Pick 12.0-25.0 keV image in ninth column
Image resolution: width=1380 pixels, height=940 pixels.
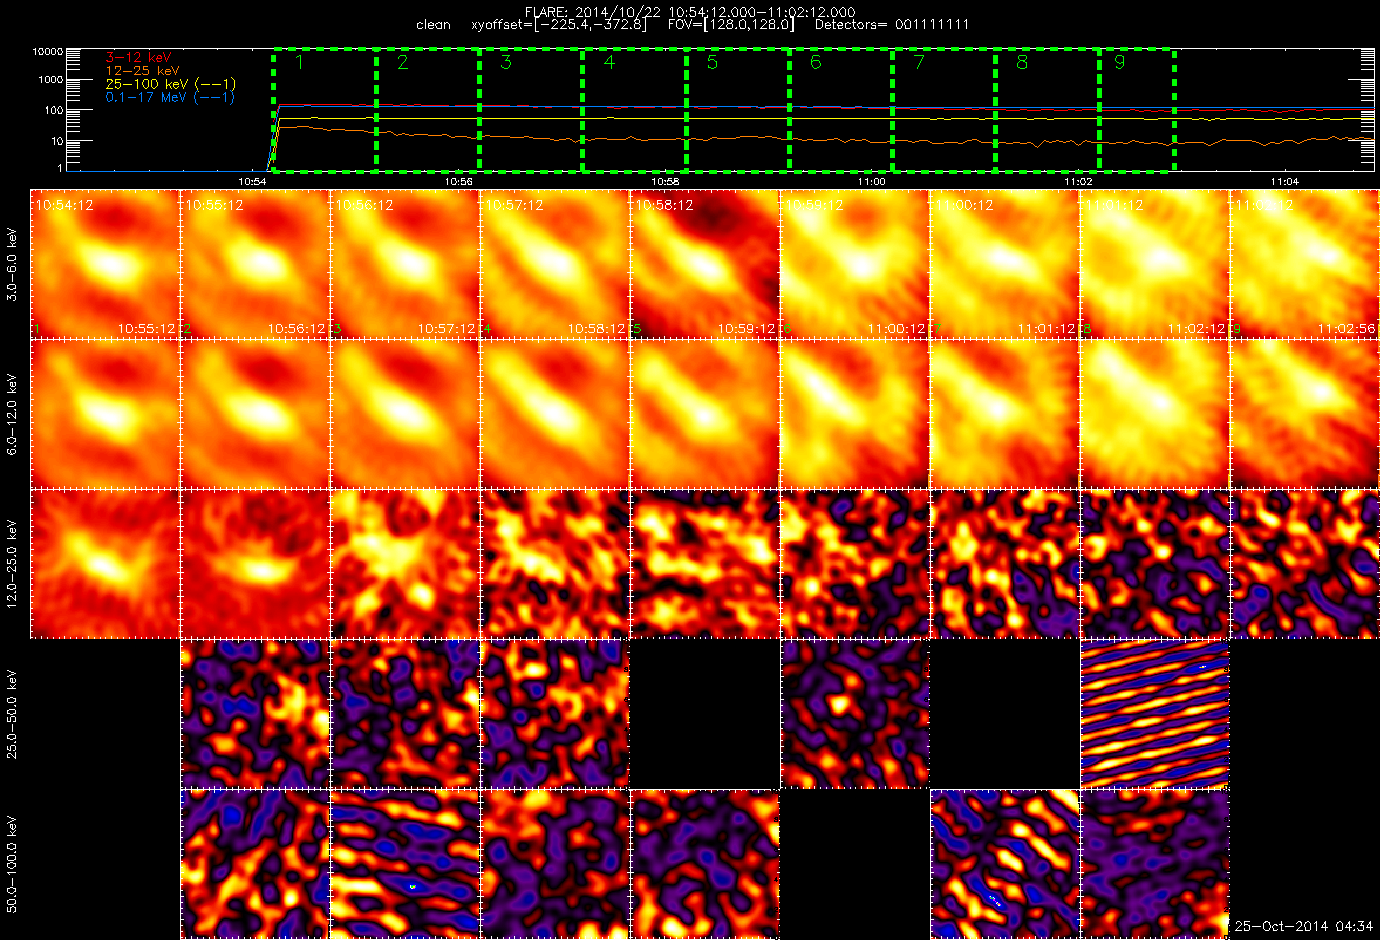[x=1305, y=563]
